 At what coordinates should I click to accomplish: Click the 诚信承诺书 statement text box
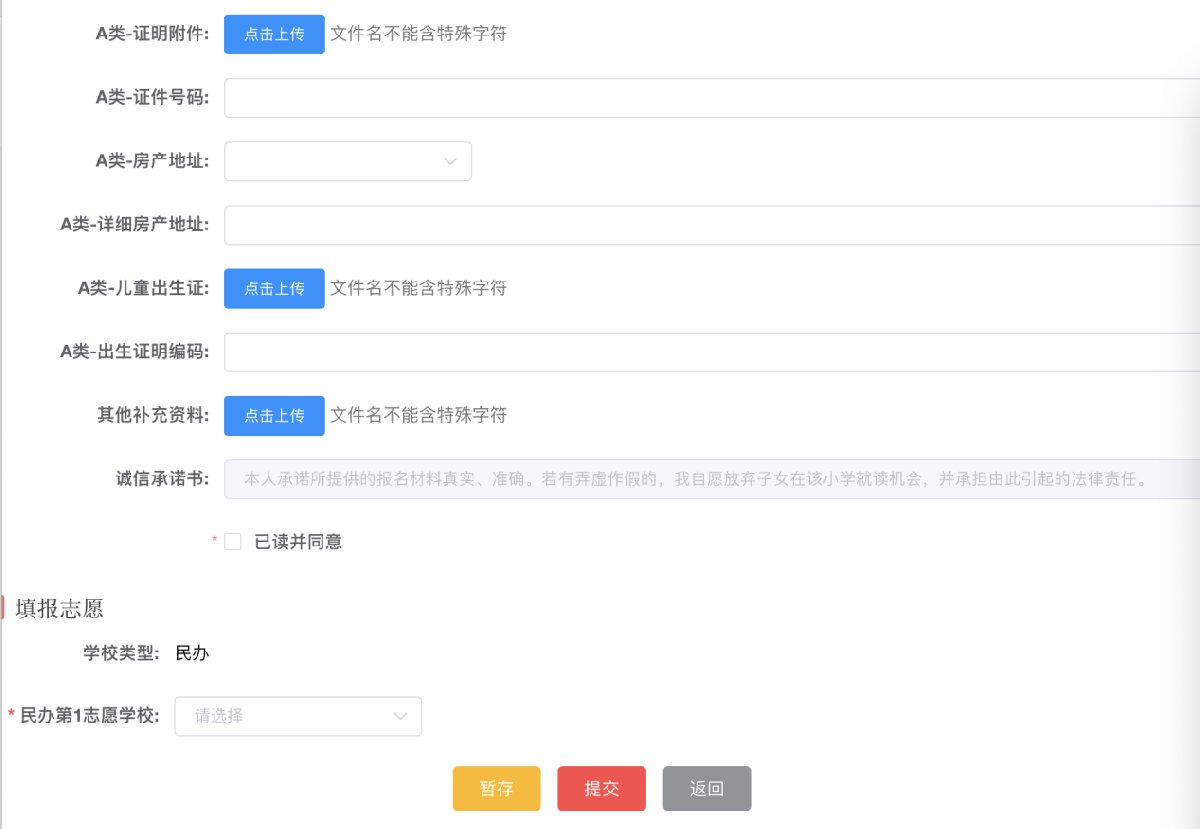coord(700,479)
